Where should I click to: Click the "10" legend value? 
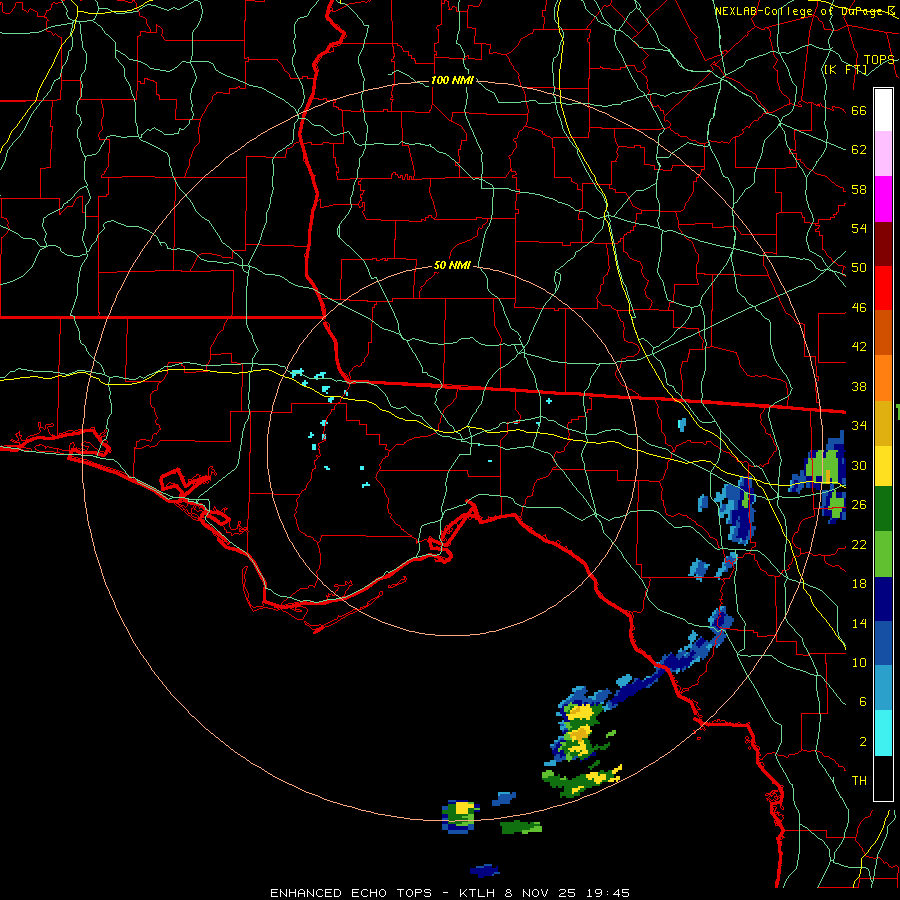click(x=859, y=663)
